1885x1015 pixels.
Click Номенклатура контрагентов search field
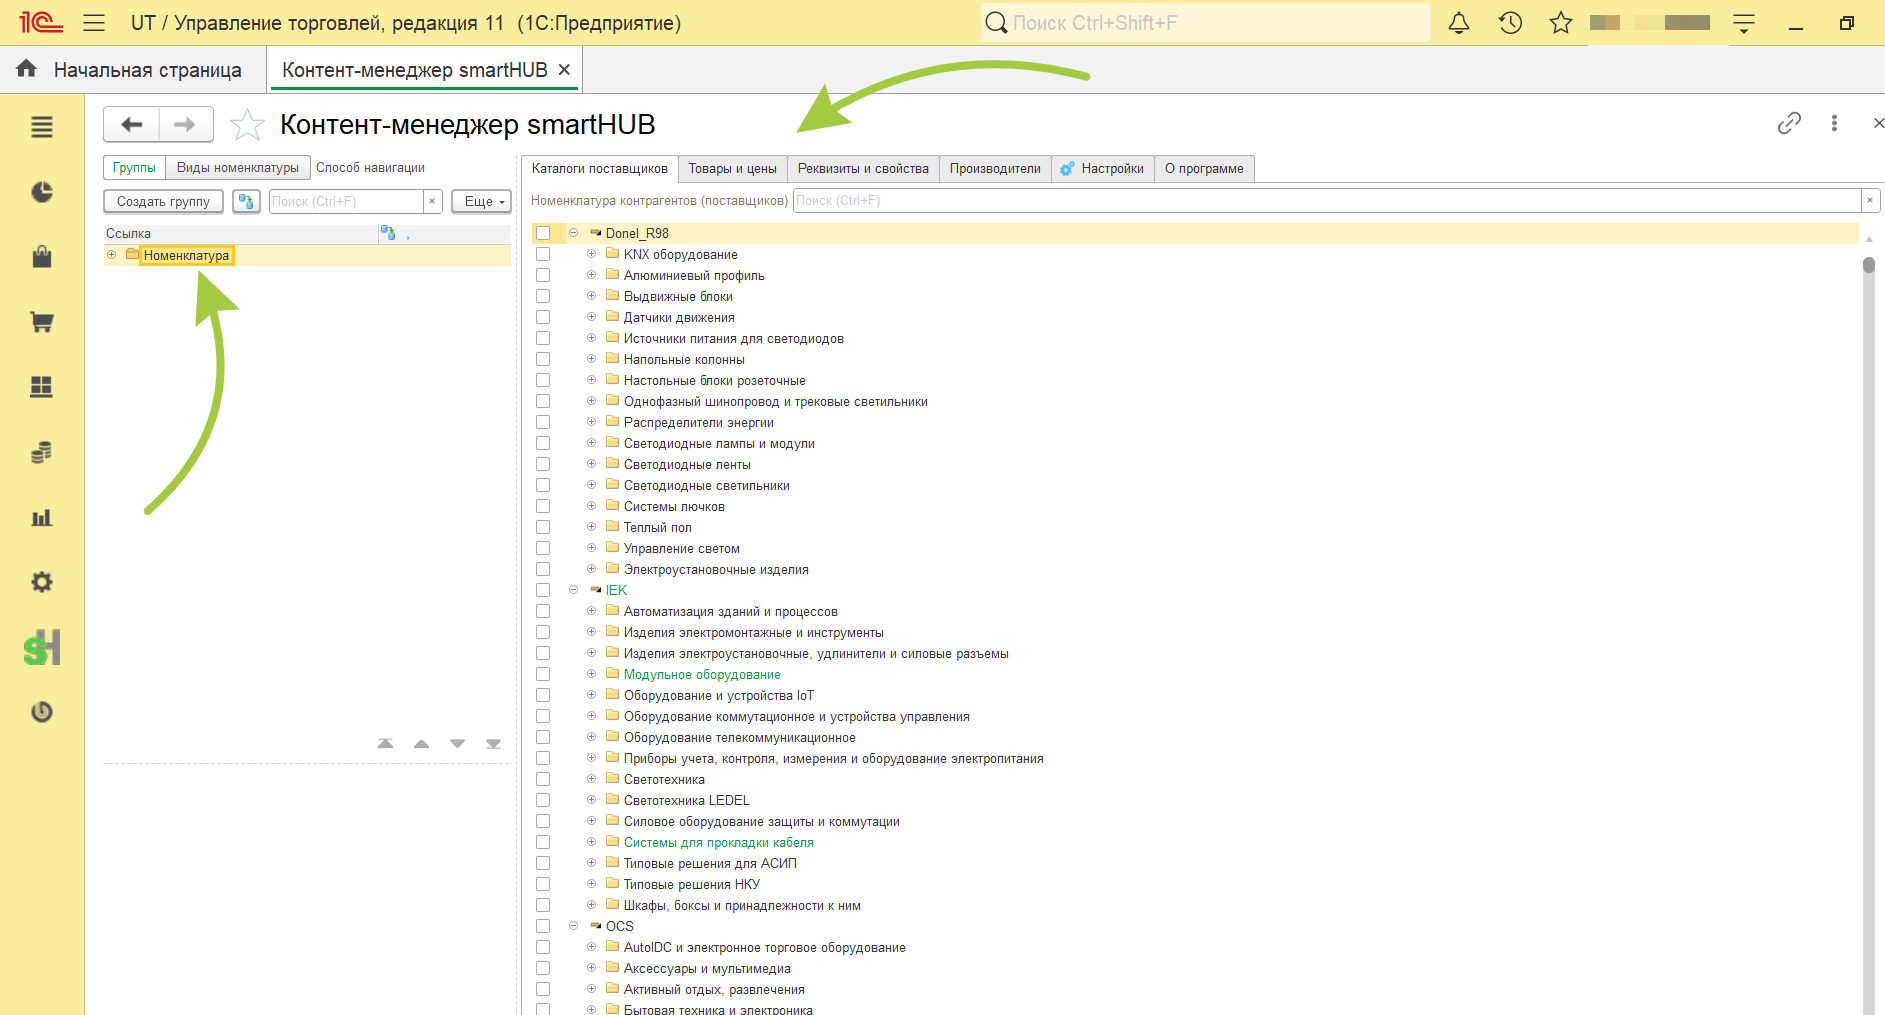tap(1327, 201)
